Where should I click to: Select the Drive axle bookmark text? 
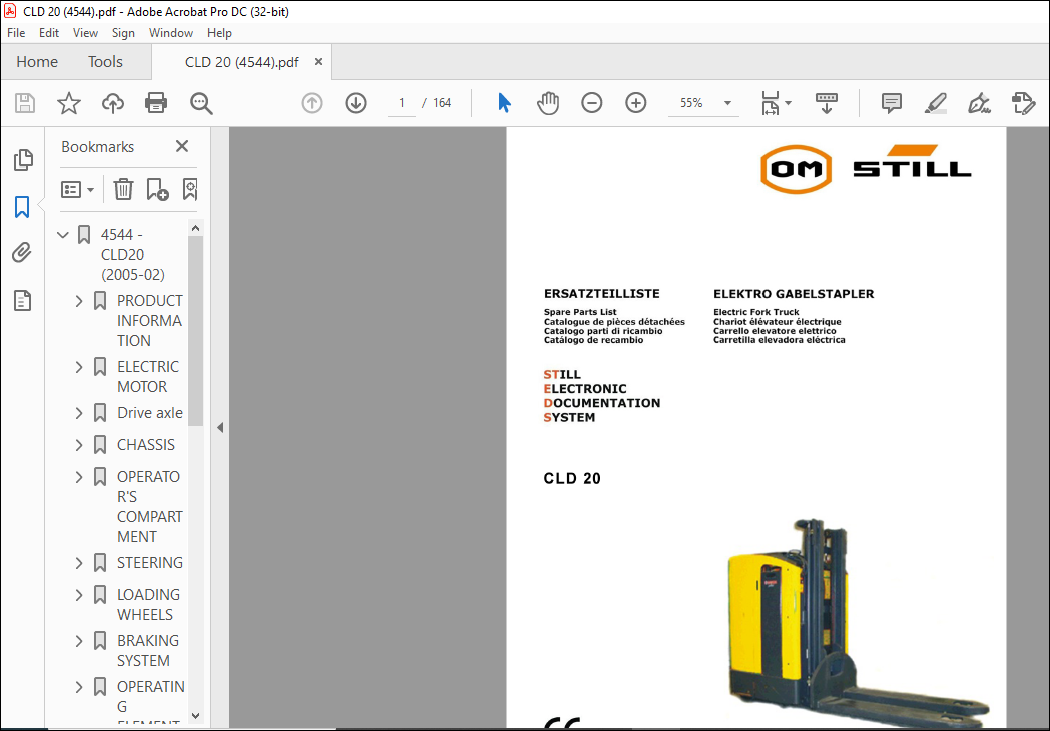click(150, 413)
